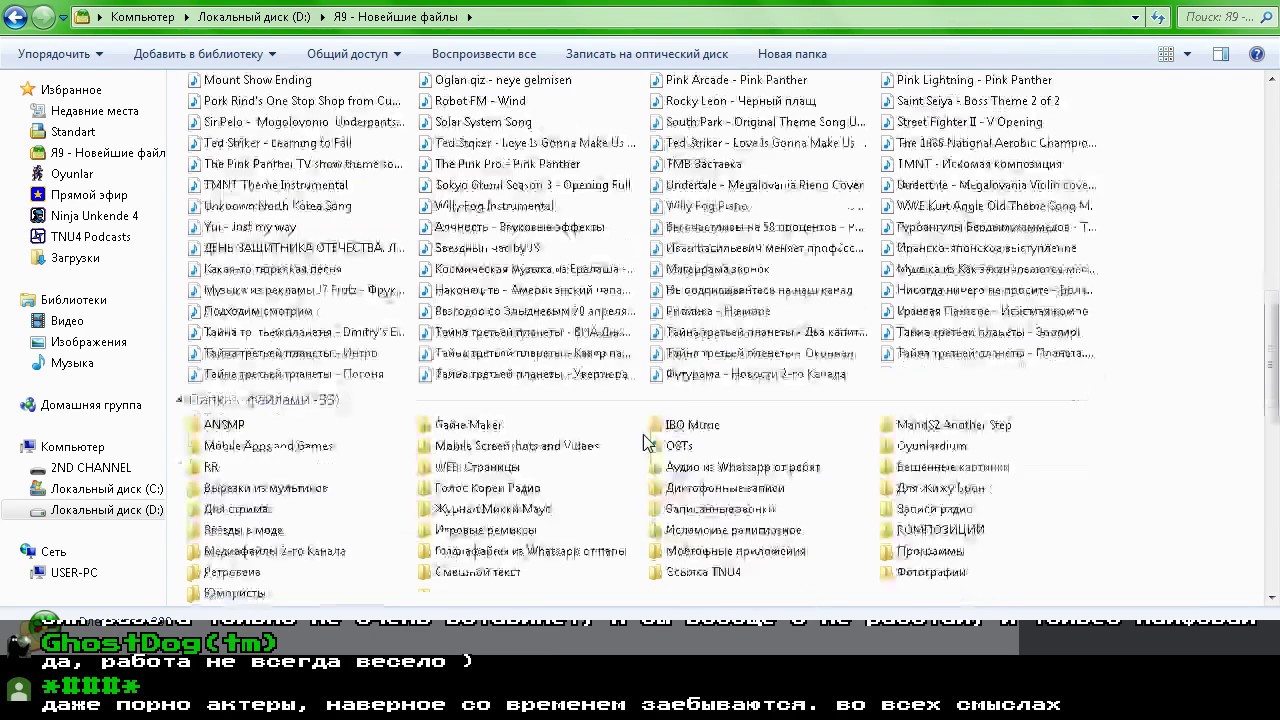Open the recent pages dropdown beside Forward
This screenshot has width=1280, height=720.
point(63,17)
